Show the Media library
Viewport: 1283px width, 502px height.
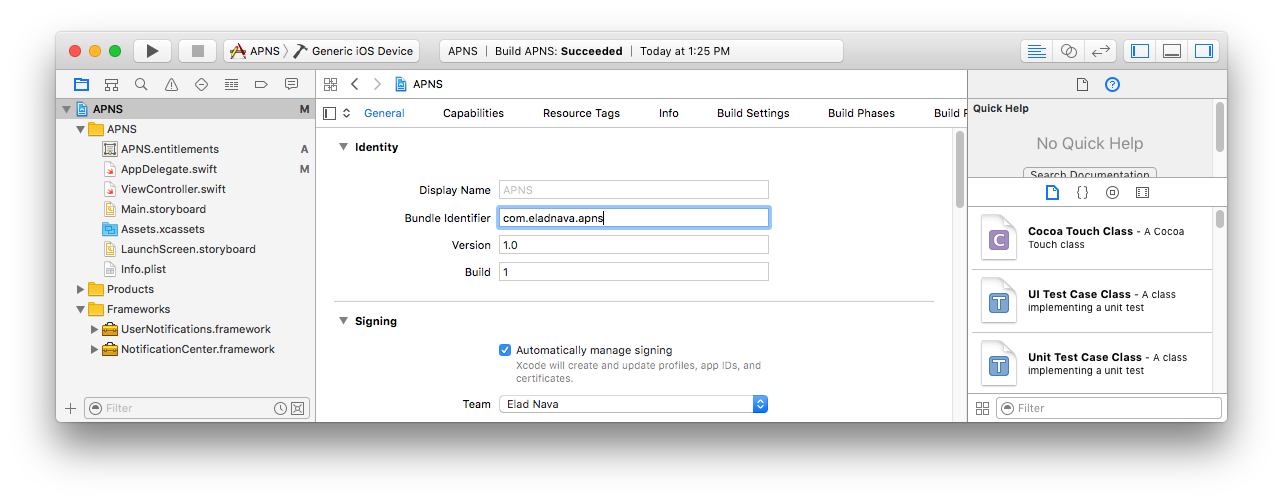pos(1142,192)
